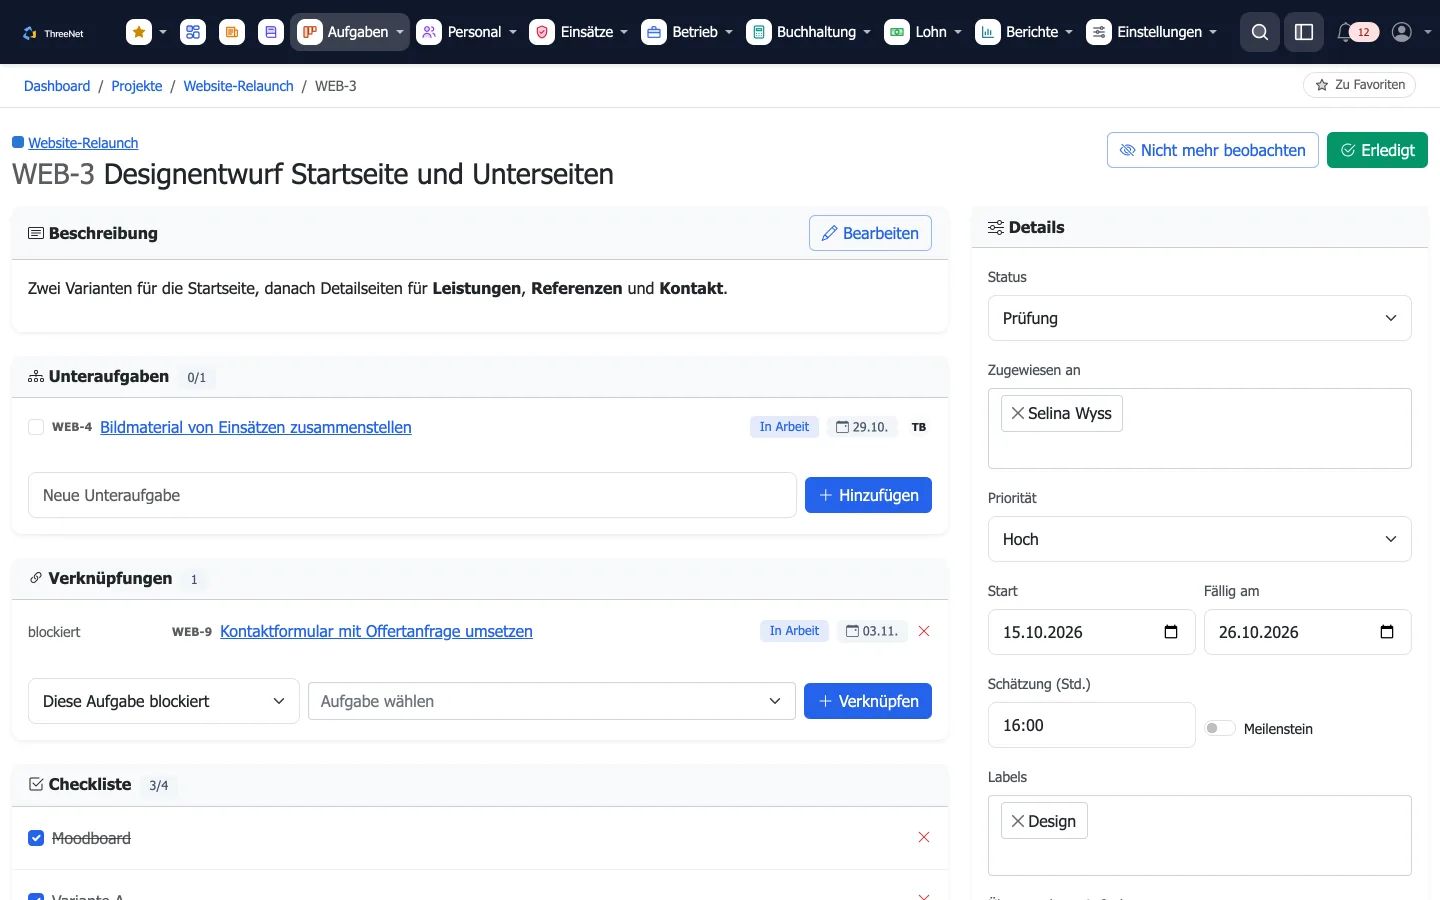This screenshot has width=1440, height=900.
Task: Expand the favorites star dropdown arrow
Action: point(163,32)
